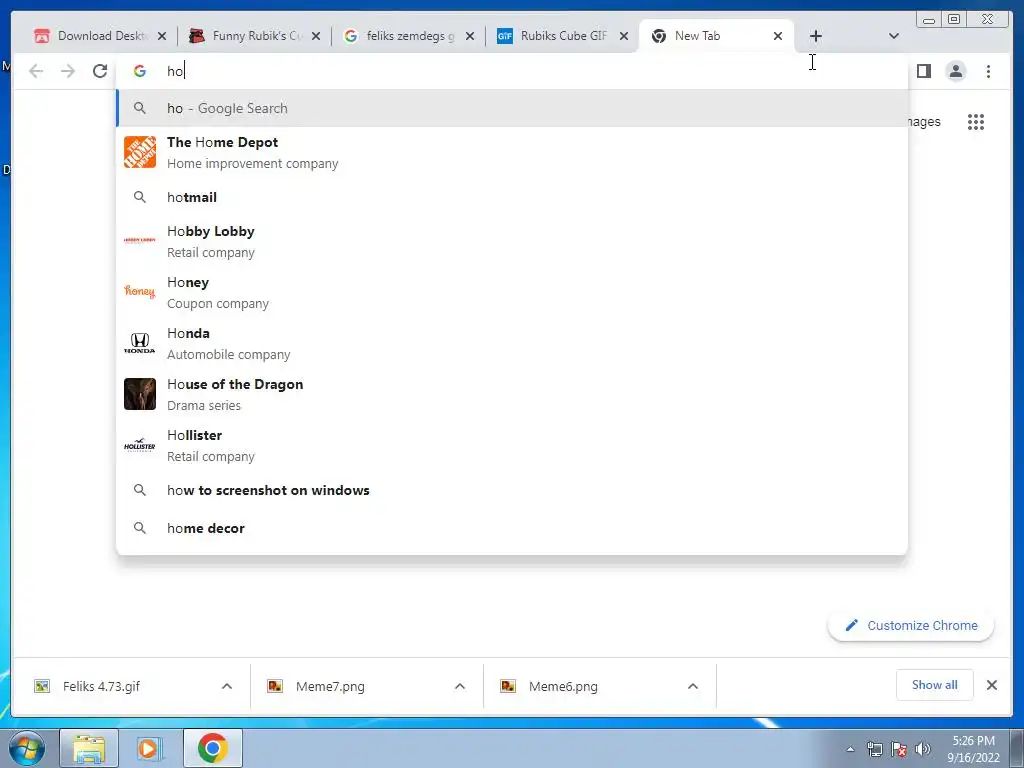The image size is (1024, 768).
Task: Click the address bar text 'ho'
Action: (175, 71)
